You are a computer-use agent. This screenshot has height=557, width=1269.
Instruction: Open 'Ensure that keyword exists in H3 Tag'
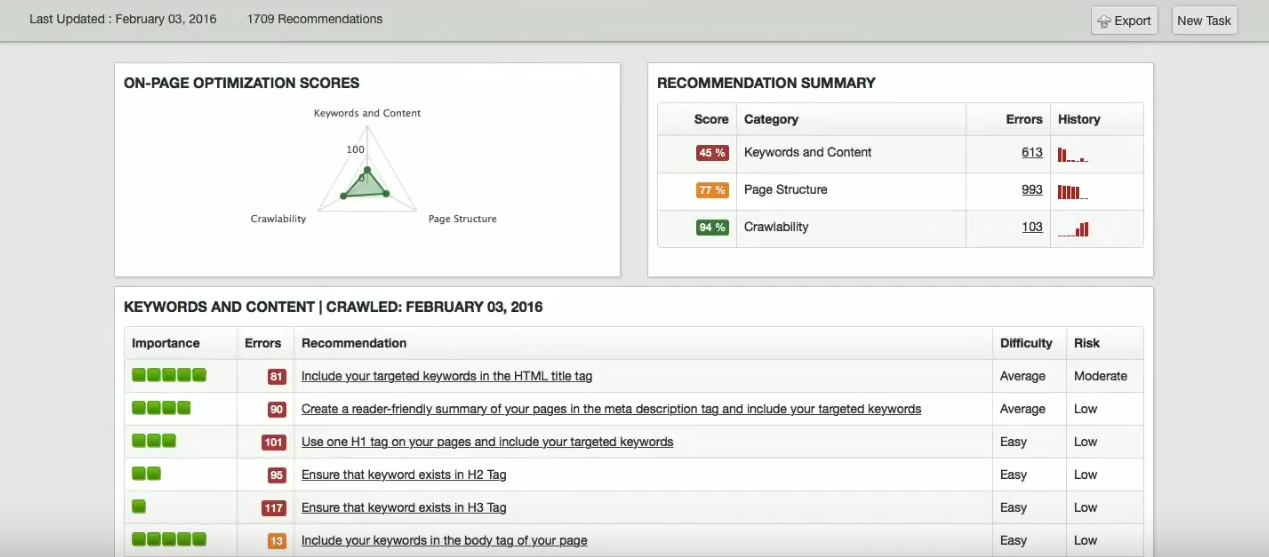click(403, 508)
